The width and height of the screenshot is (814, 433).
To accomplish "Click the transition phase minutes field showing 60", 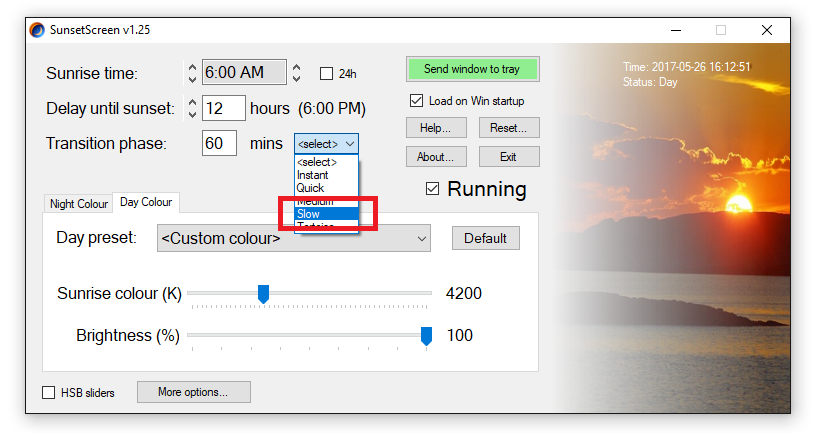I will (x=219, y=143).
